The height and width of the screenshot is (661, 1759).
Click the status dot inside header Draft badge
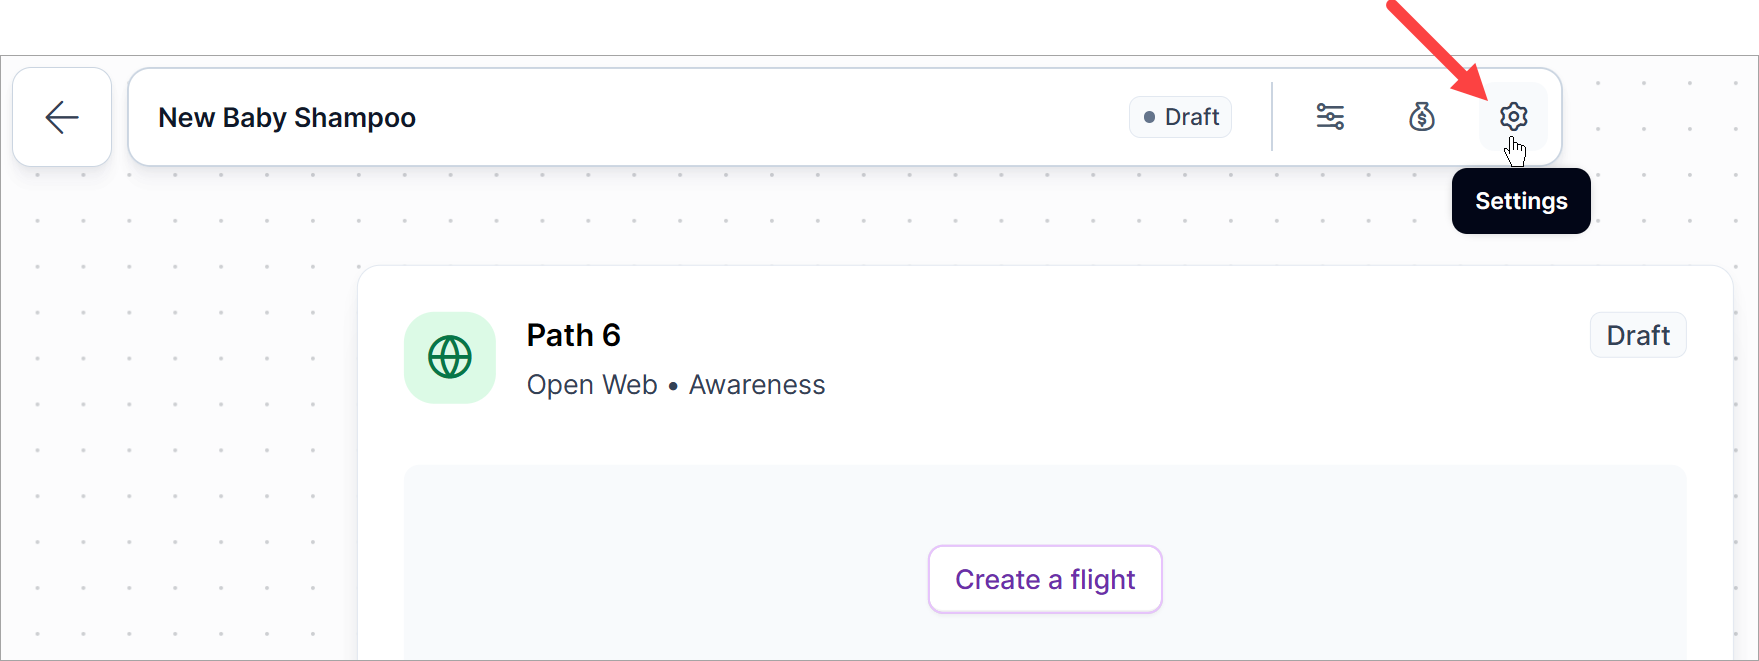pos(1149,117)
